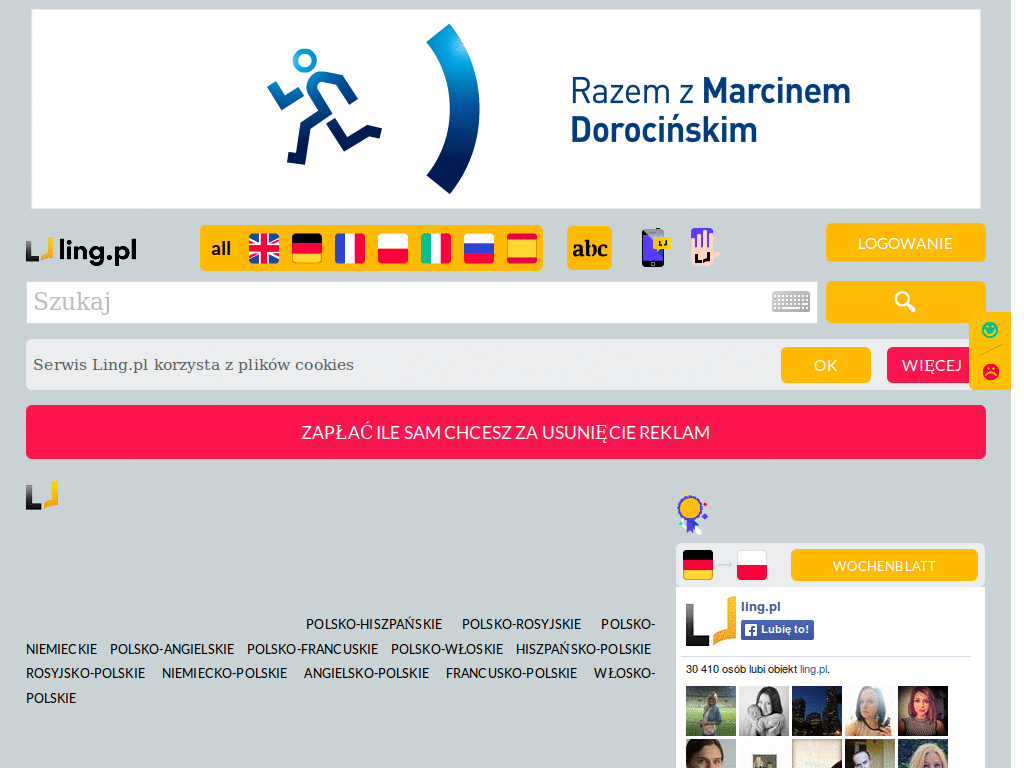Choose the Polish flag in language bar

[x=393, y=249]
